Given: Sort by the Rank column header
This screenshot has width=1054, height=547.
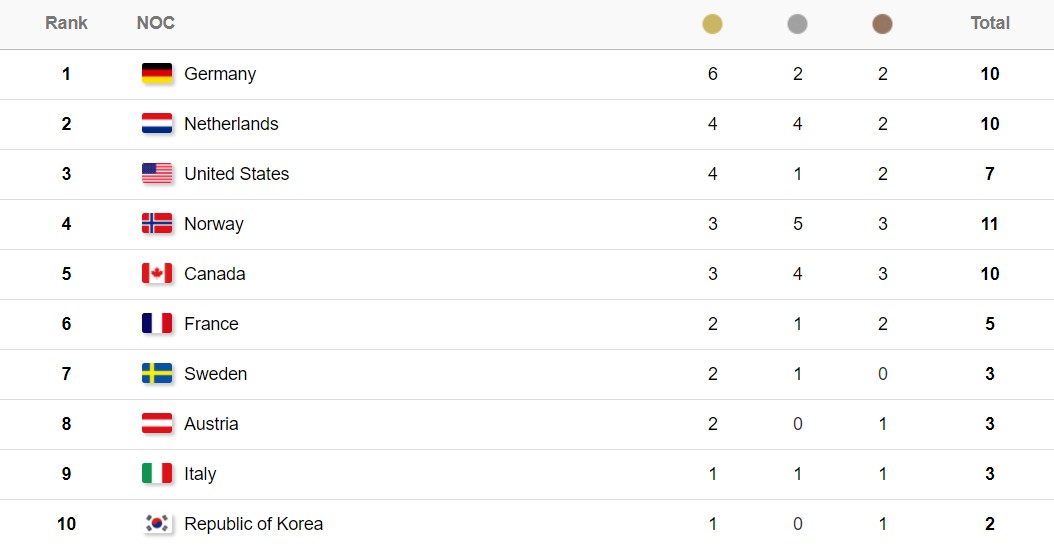Looking at the screenshot, I should 66,23.
